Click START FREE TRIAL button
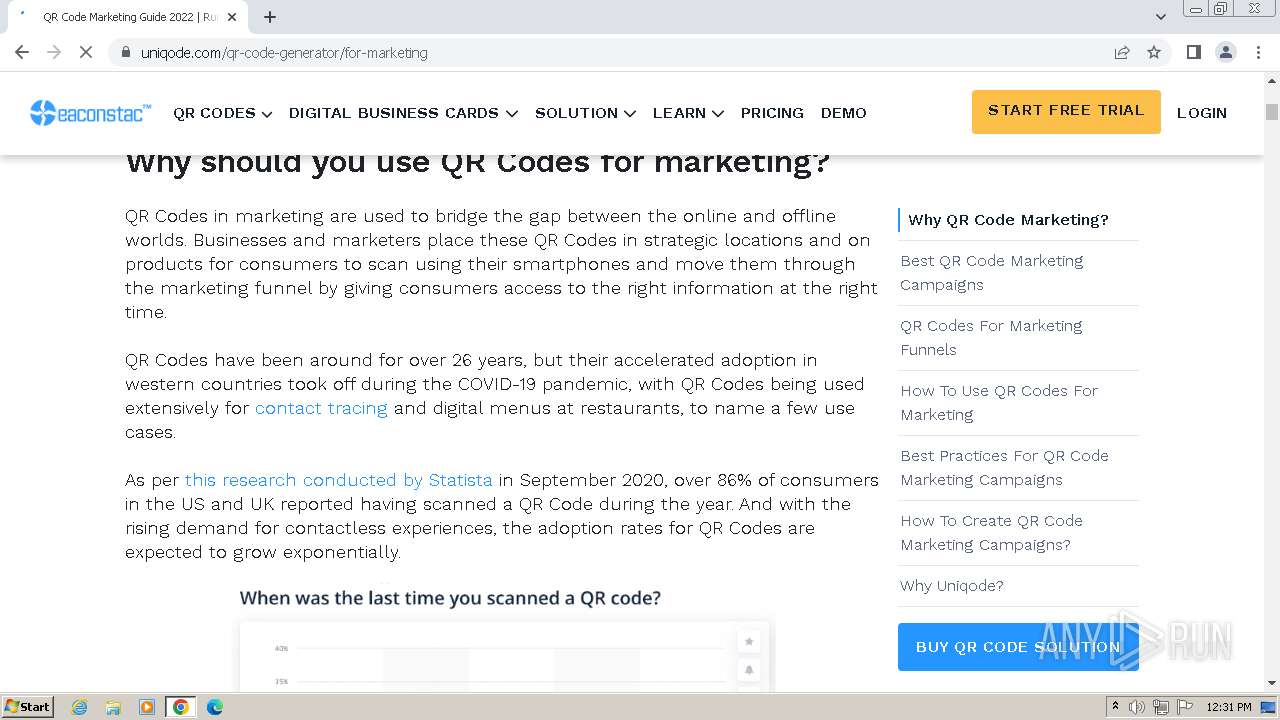Image resolution: width=1280 pixels, height=720 pixels. (x=1066, y=111)
